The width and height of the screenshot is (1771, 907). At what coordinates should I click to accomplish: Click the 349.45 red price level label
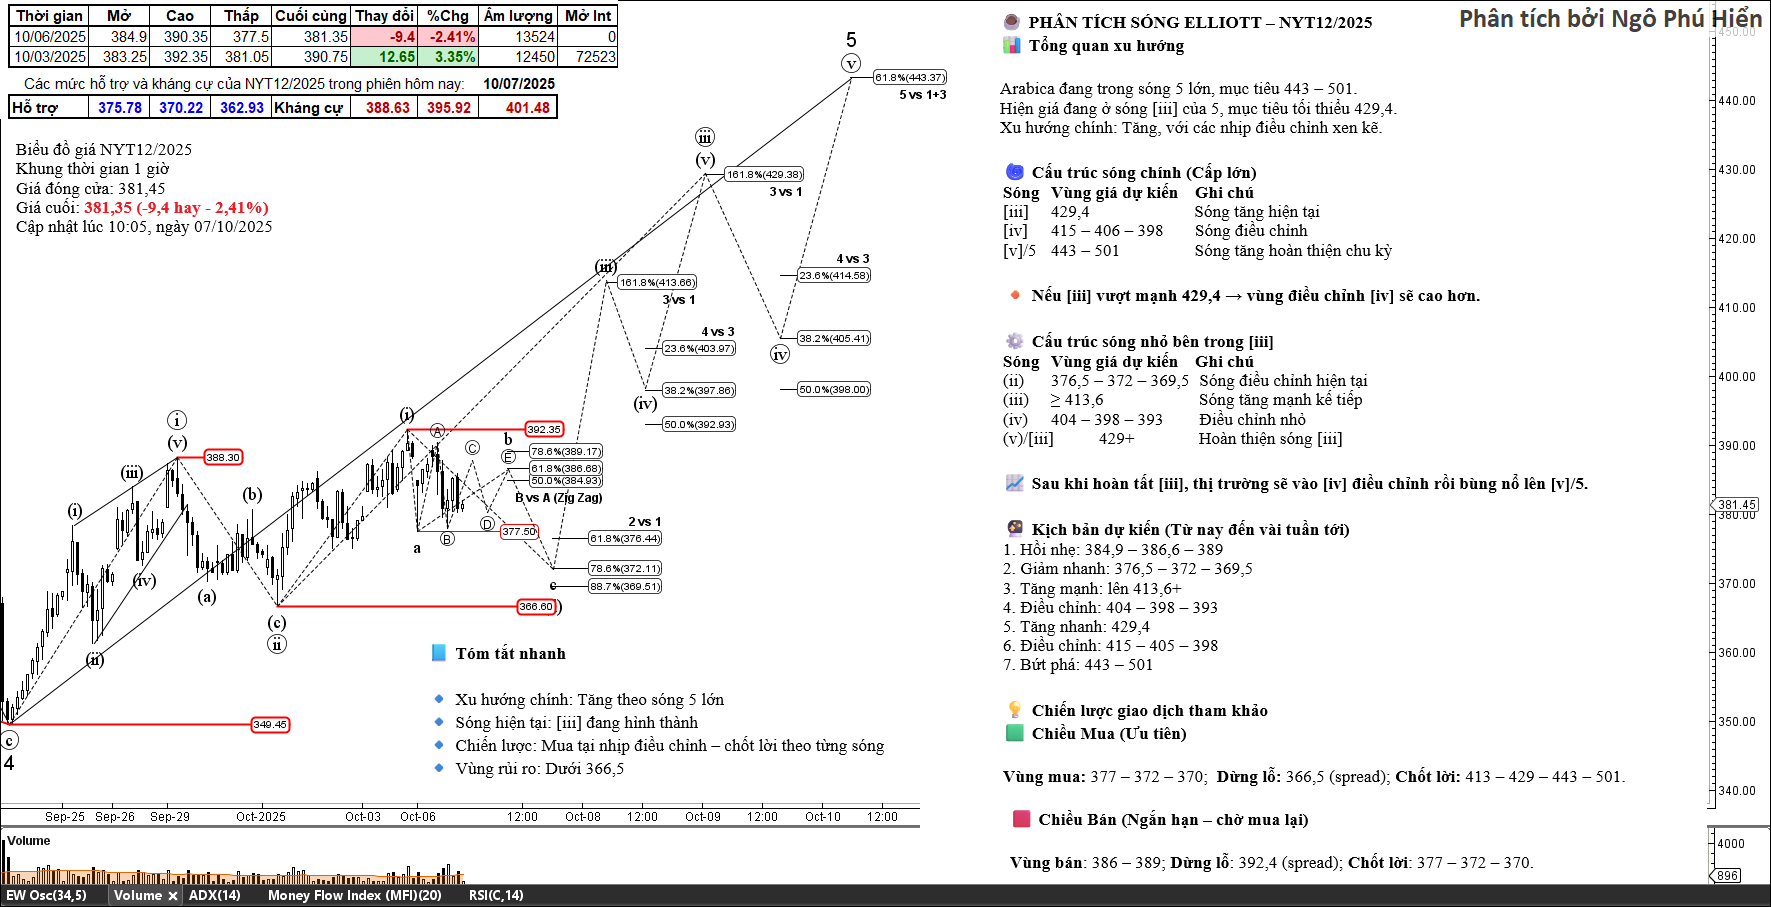pyautogui.click(x=270, y=724)
